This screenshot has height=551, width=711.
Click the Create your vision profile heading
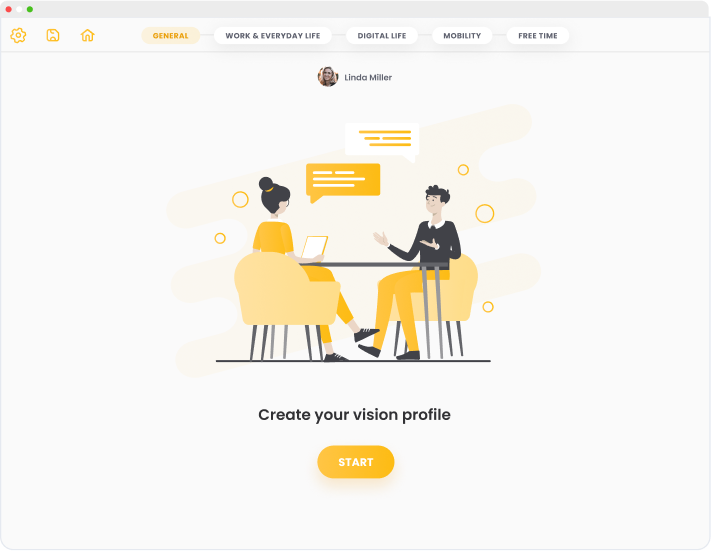(355, 415)
